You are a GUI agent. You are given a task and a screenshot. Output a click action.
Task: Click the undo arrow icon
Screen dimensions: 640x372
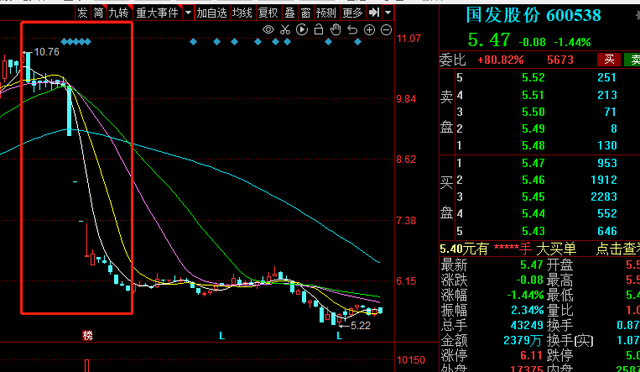pos(352,30)
